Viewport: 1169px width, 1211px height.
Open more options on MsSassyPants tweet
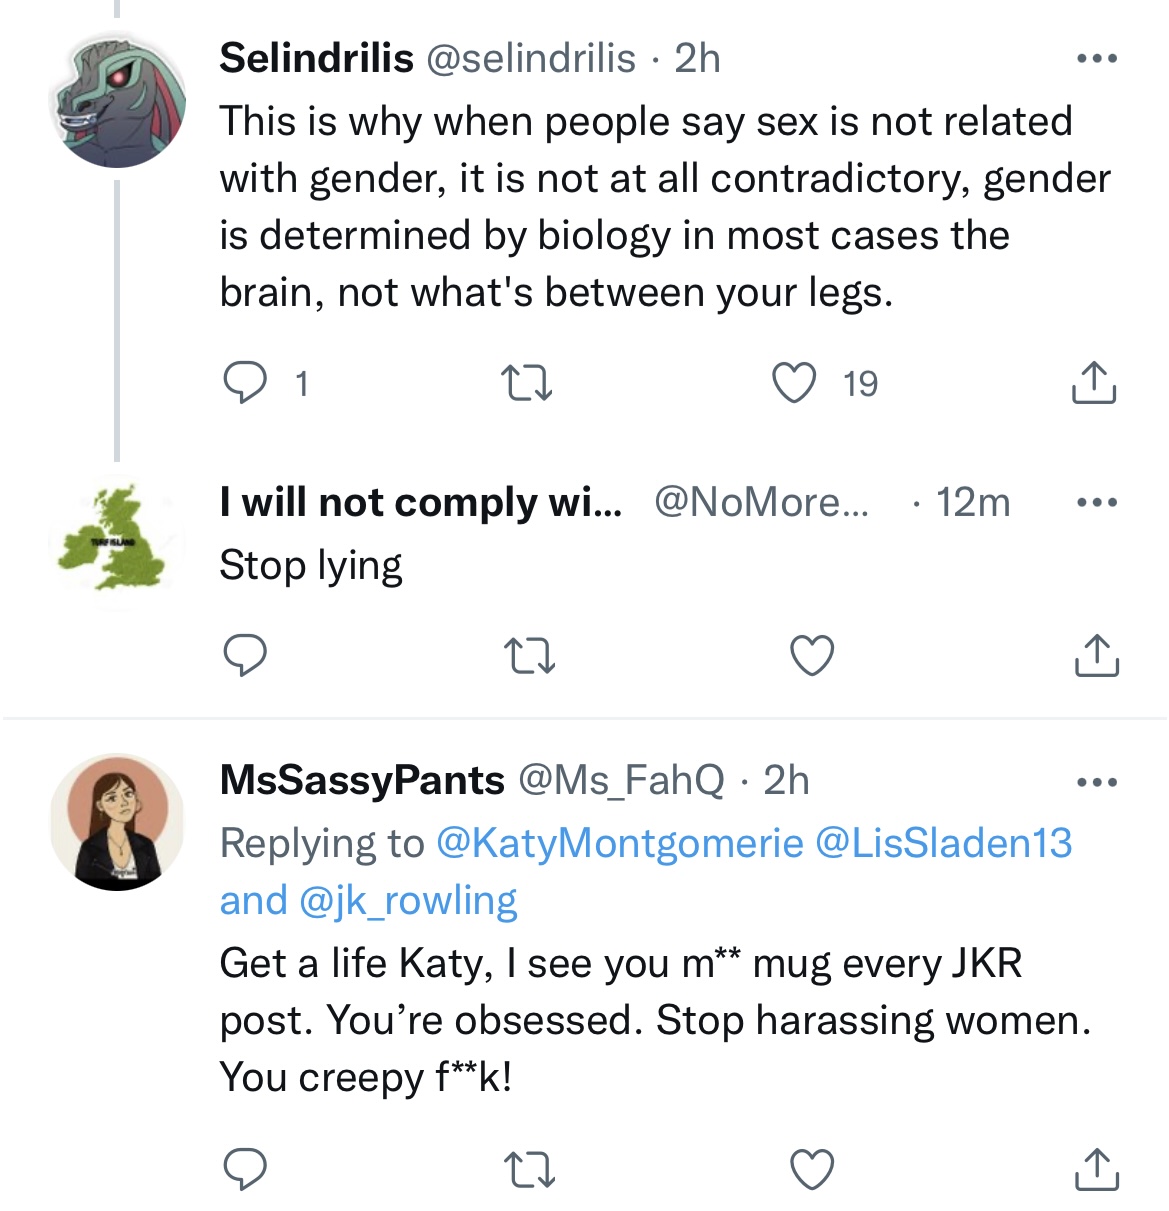point(1097,781)
